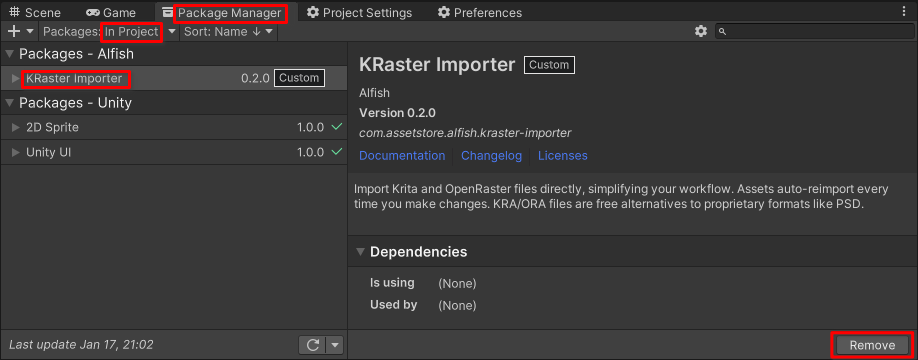This screenshot has height=360, width=918.
Task: Expand the KRaster Importer row arrow
Action: (x=16, y=78)
